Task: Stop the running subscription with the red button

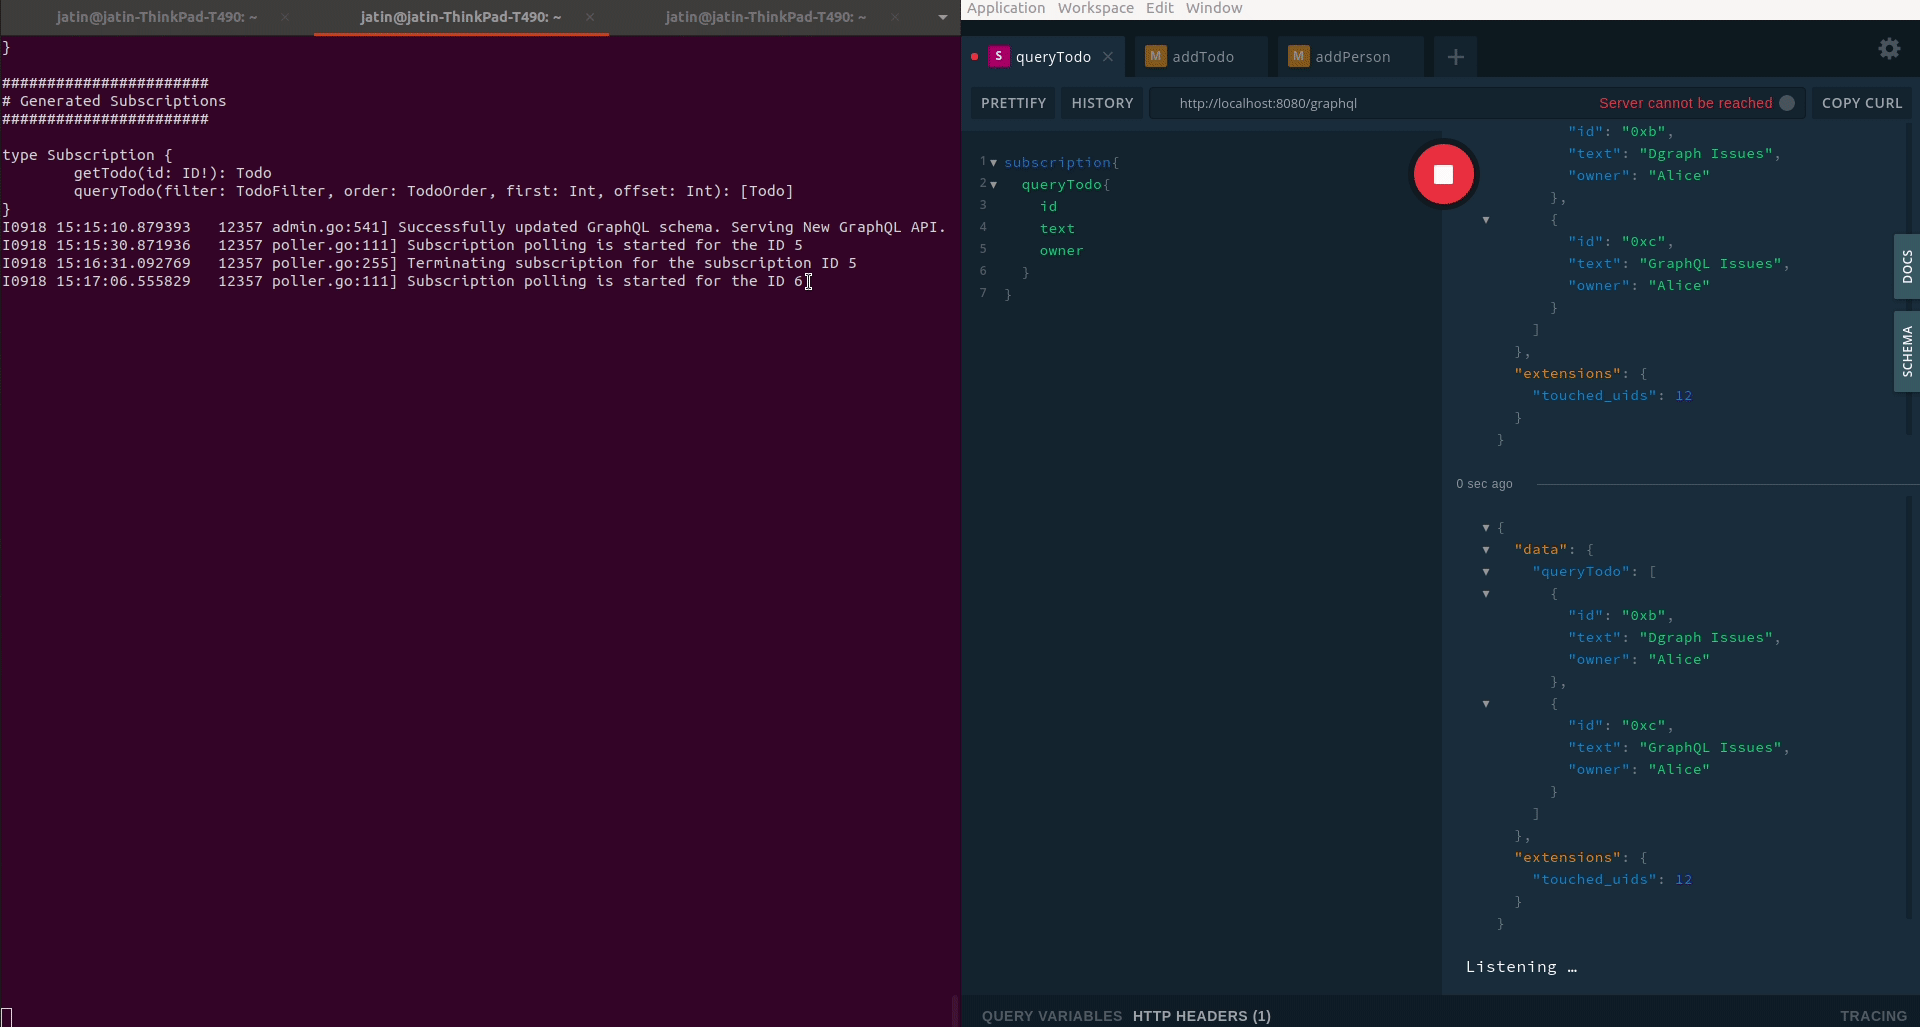Action: [1443, 174]
